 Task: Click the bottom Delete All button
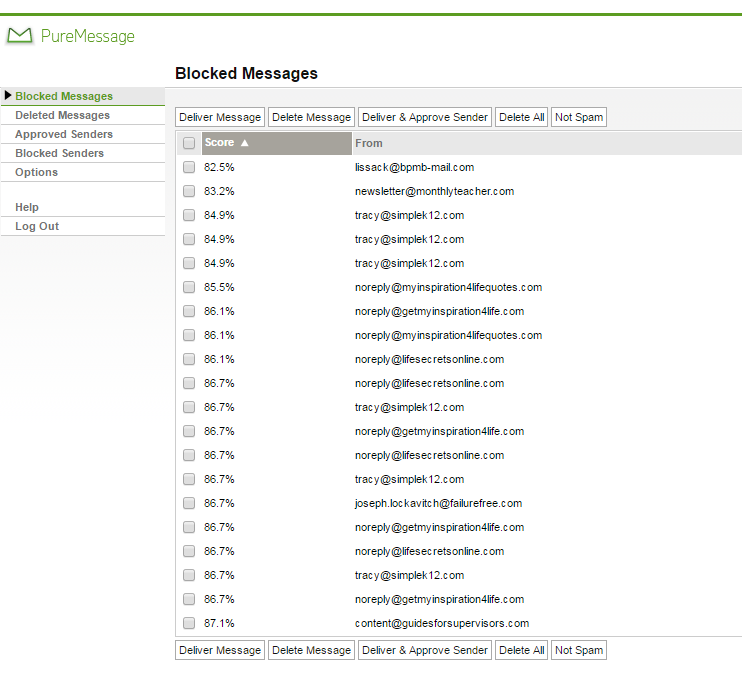point(521,650)
